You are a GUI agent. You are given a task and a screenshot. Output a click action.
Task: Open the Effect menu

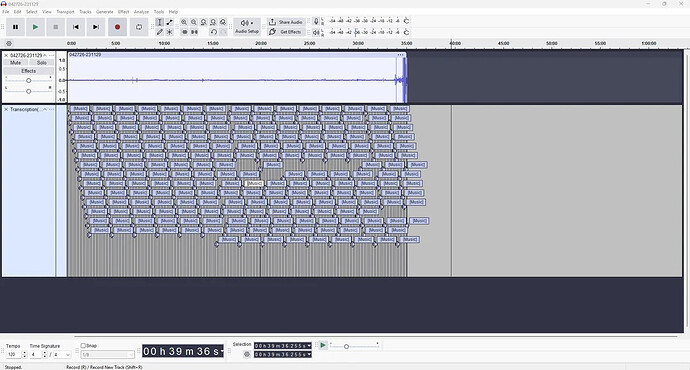point(124,12)
